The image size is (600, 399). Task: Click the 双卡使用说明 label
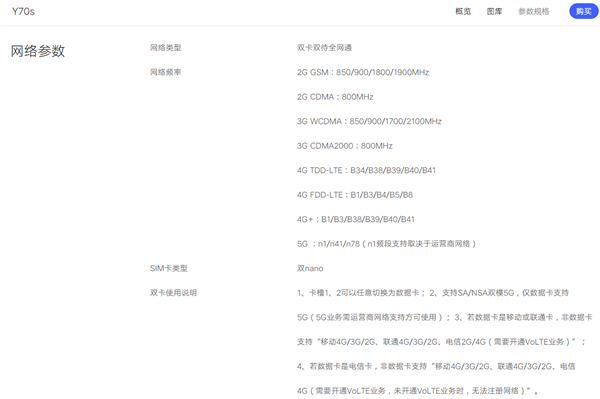click(173, 293)
